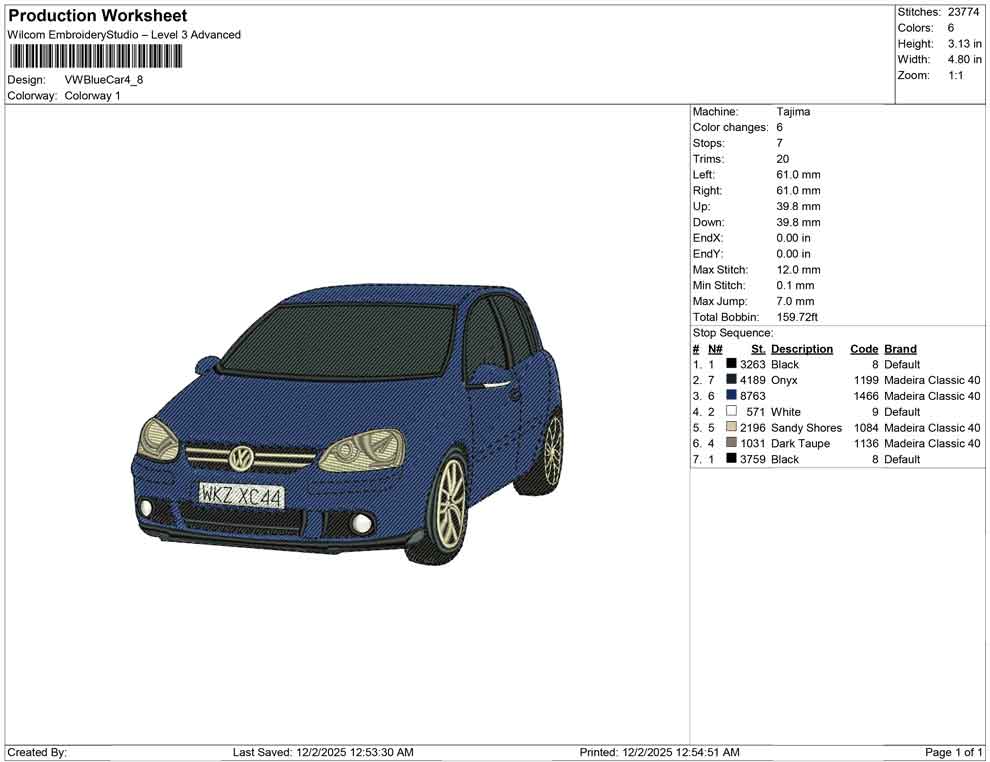The width and height of the screenshot is (990, 762).
Task: Click the Total Bobbin value '159.72ft'
Action: 797,317
